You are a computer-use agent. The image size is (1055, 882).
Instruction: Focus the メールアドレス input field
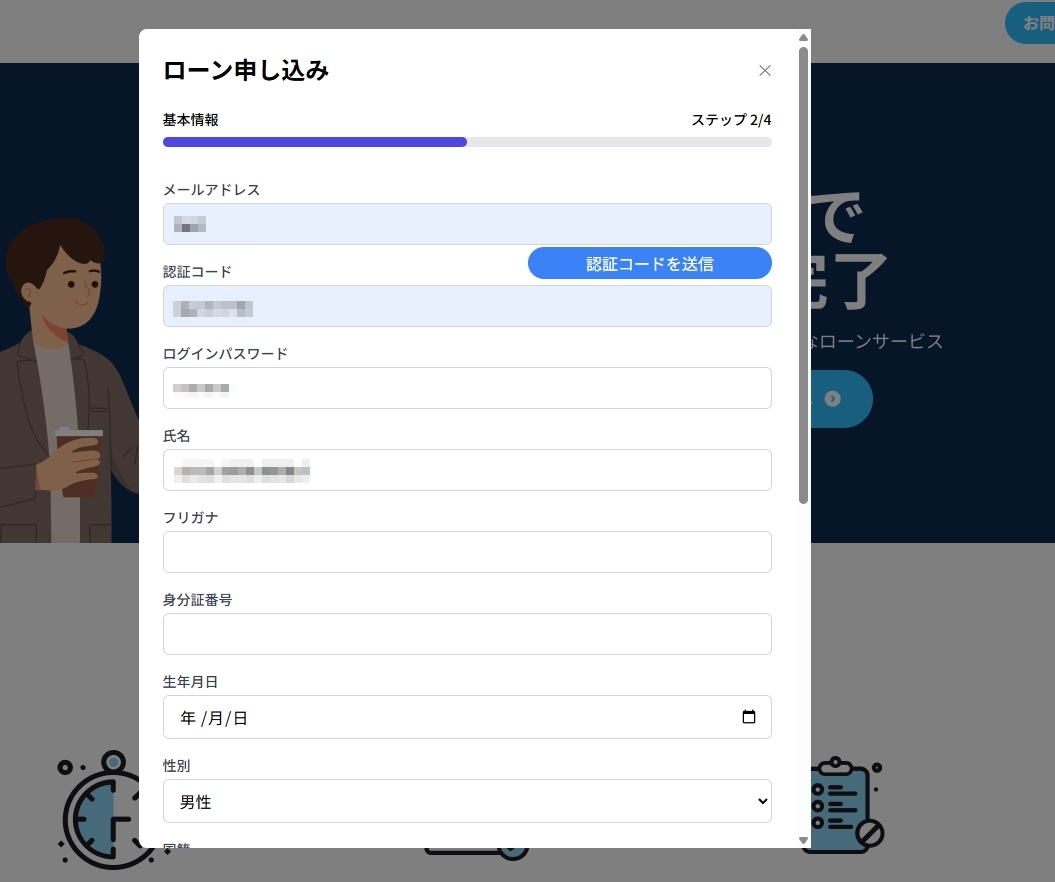tap(467, 224)
